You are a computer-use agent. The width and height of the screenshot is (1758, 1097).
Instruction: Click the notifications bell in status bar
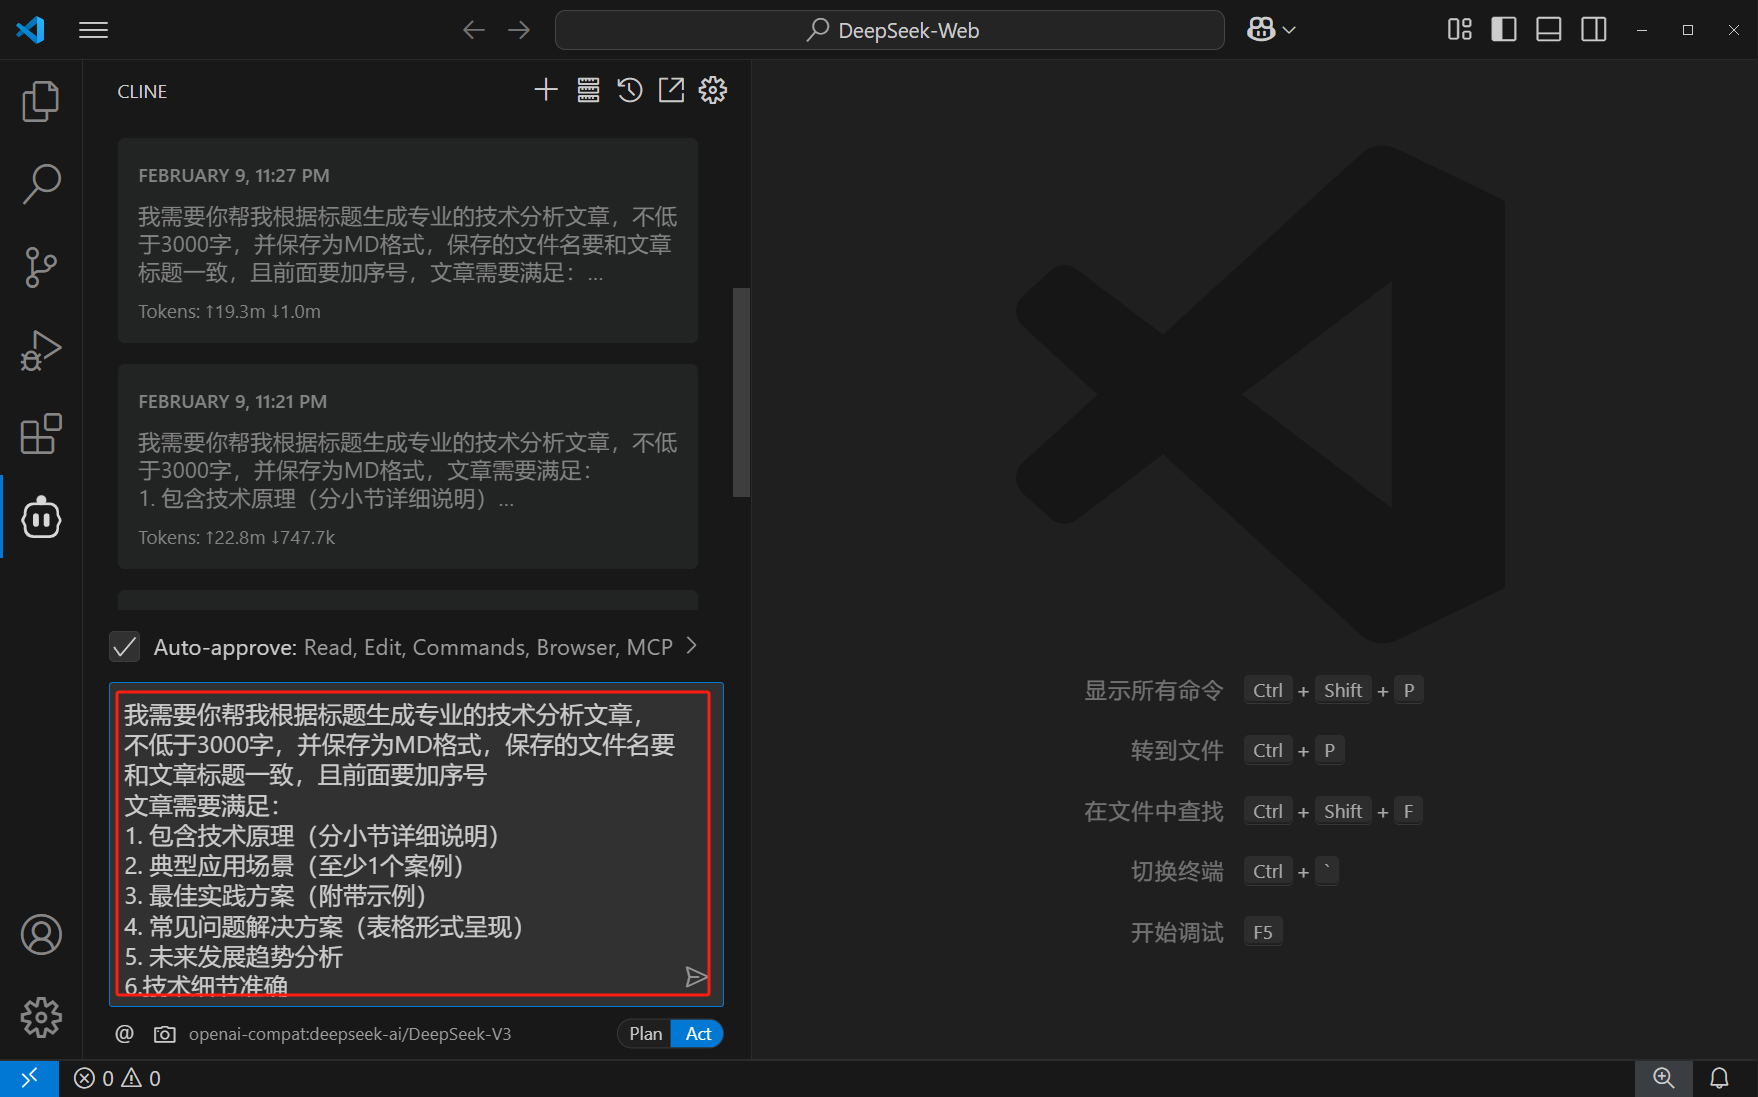(x=1719, y=1078)
